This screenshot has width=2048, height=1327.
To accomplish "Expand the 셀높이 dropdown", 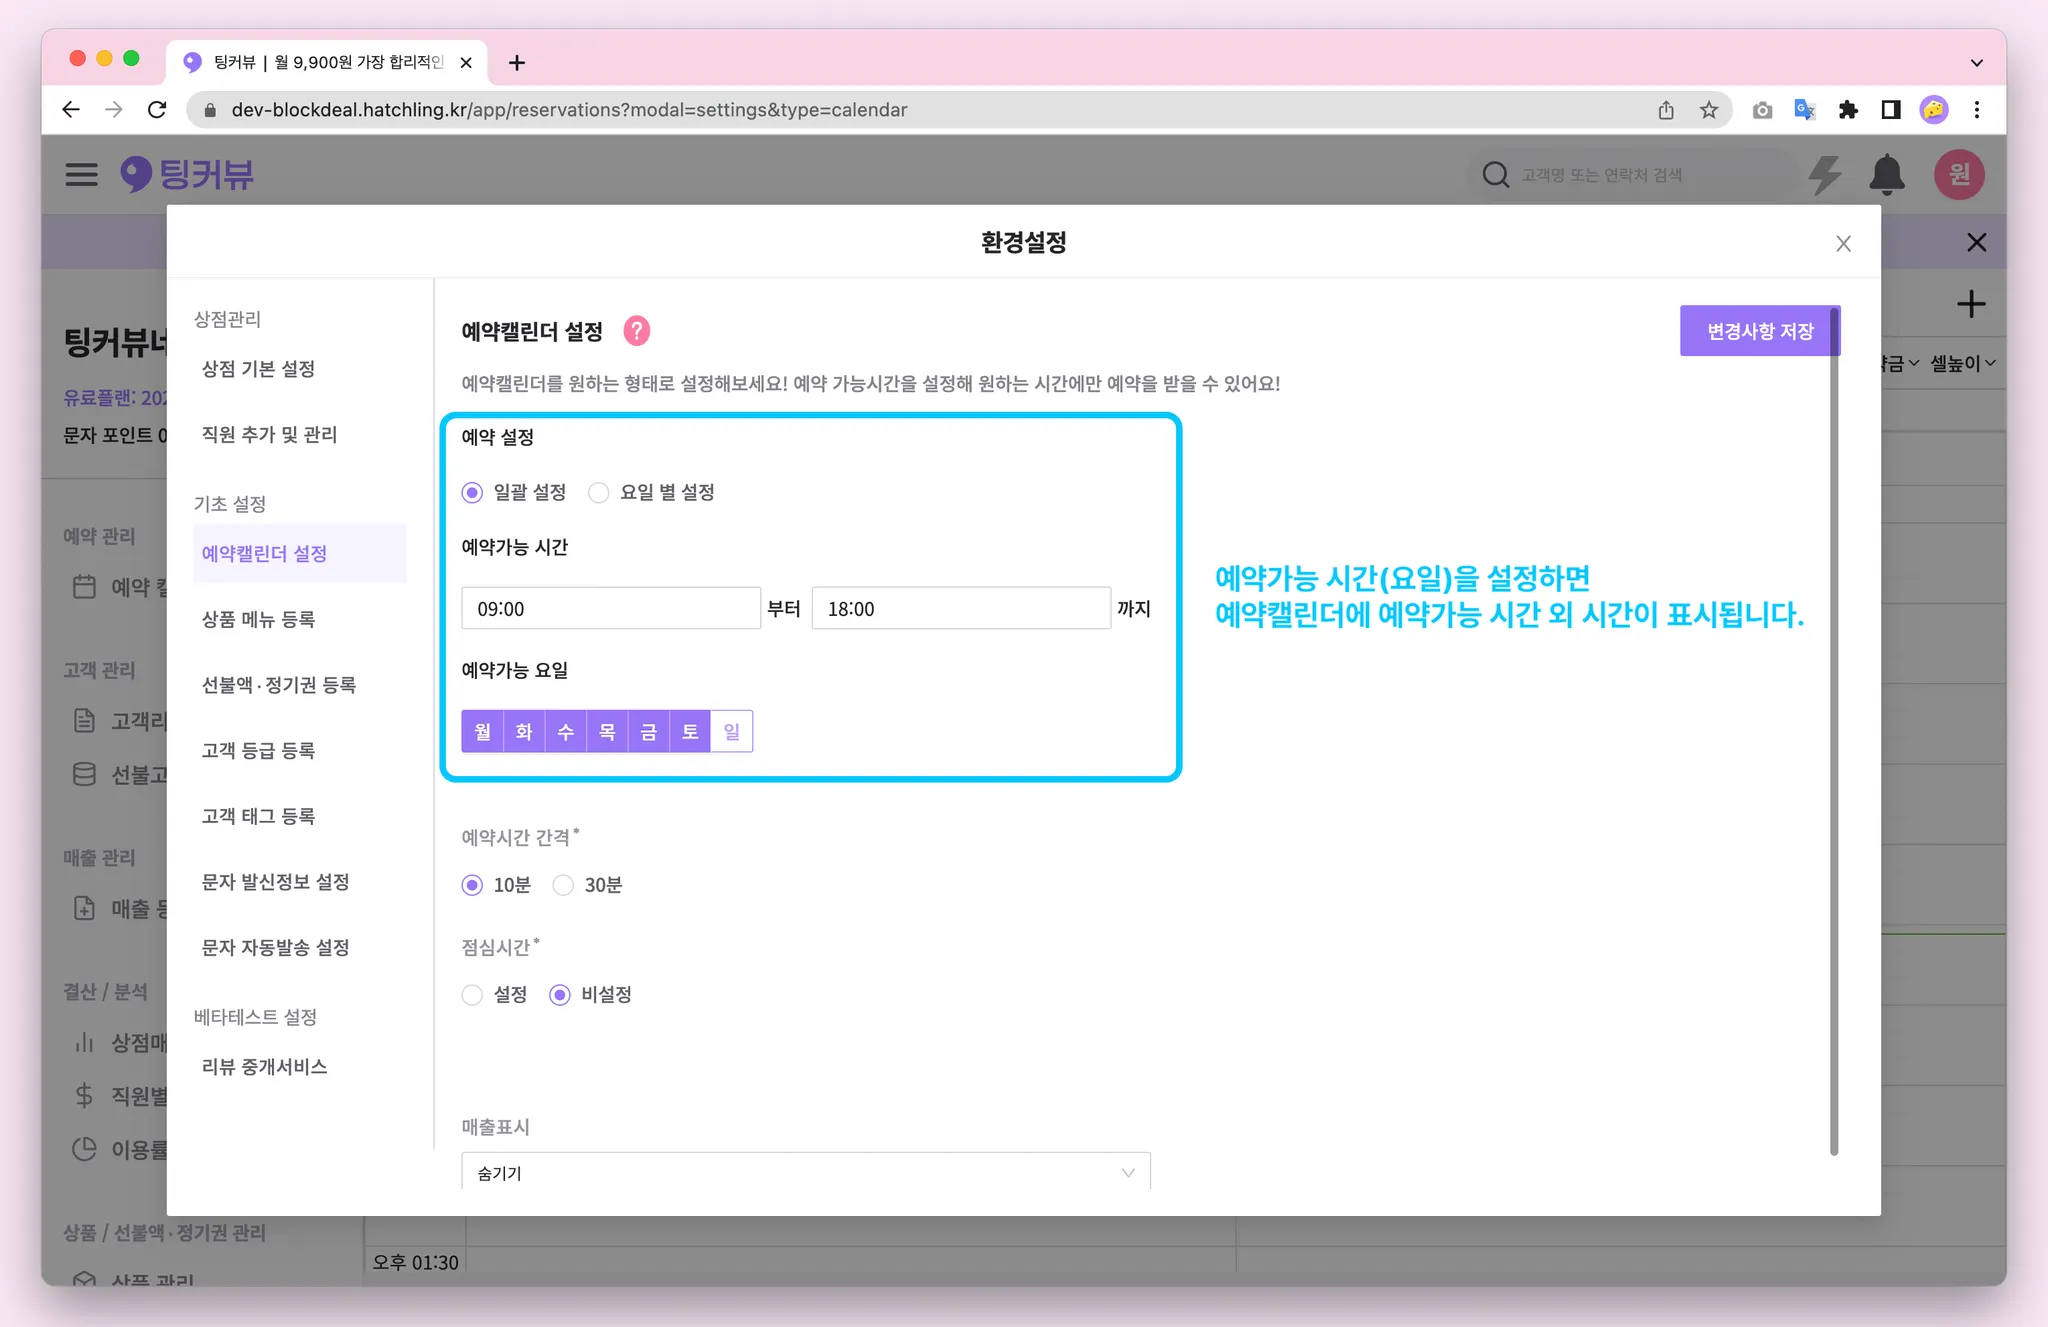I will click(1962, 364).
